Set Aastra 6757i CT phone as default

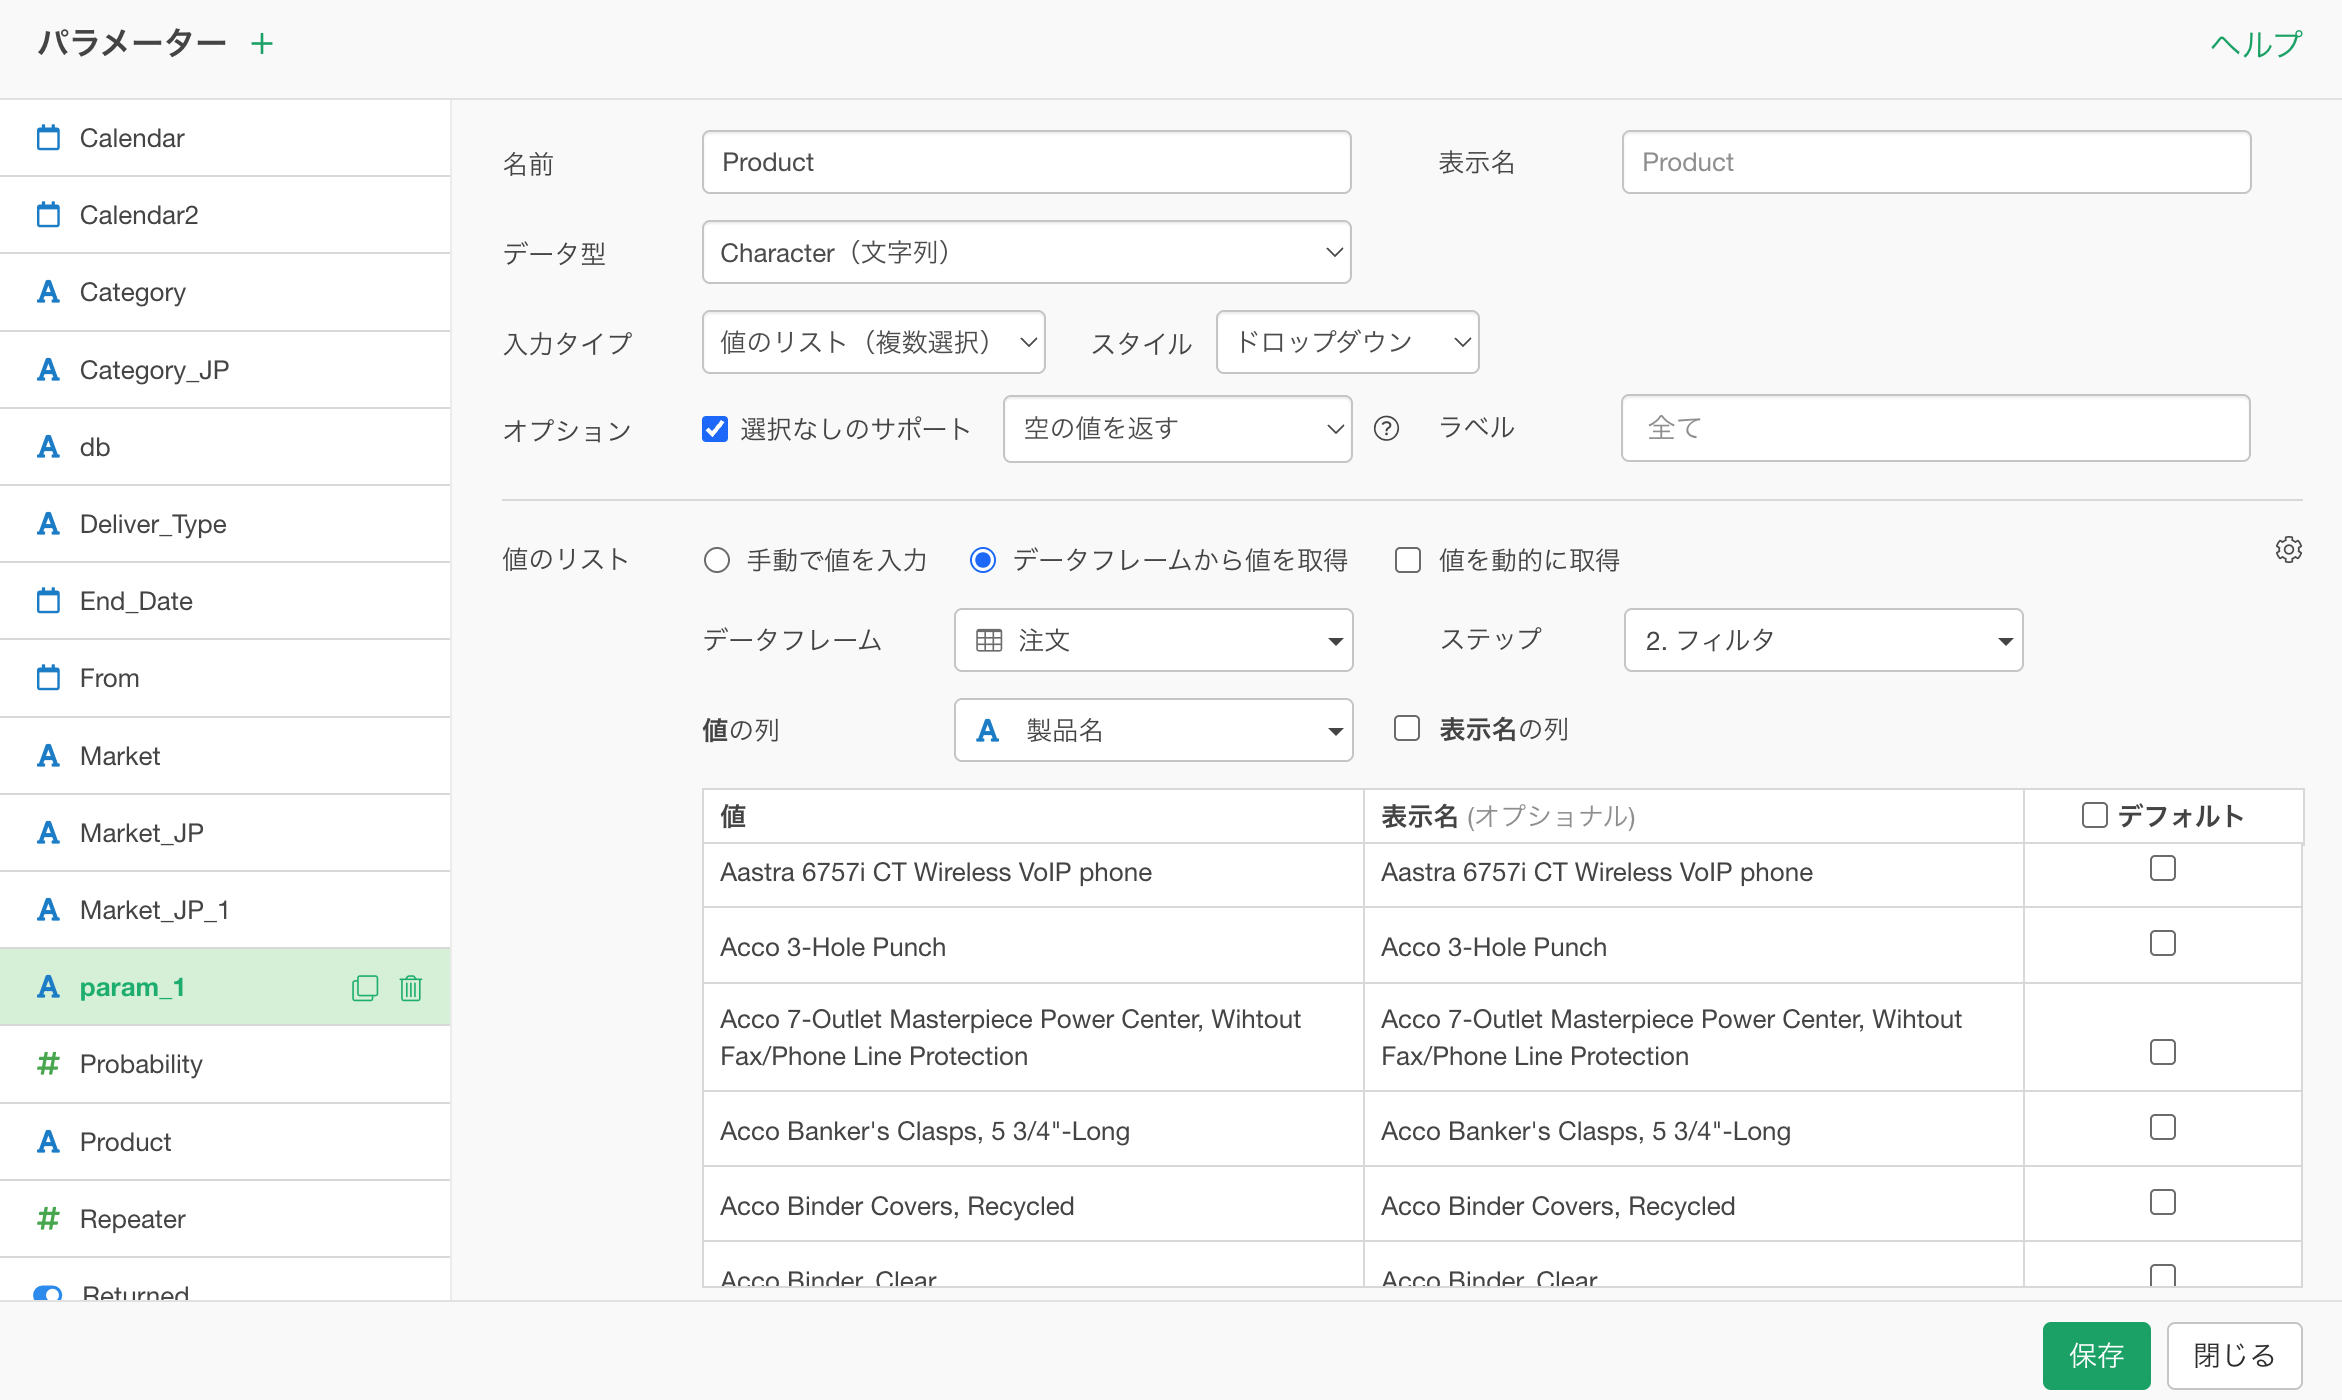(x=2163, y=868)
